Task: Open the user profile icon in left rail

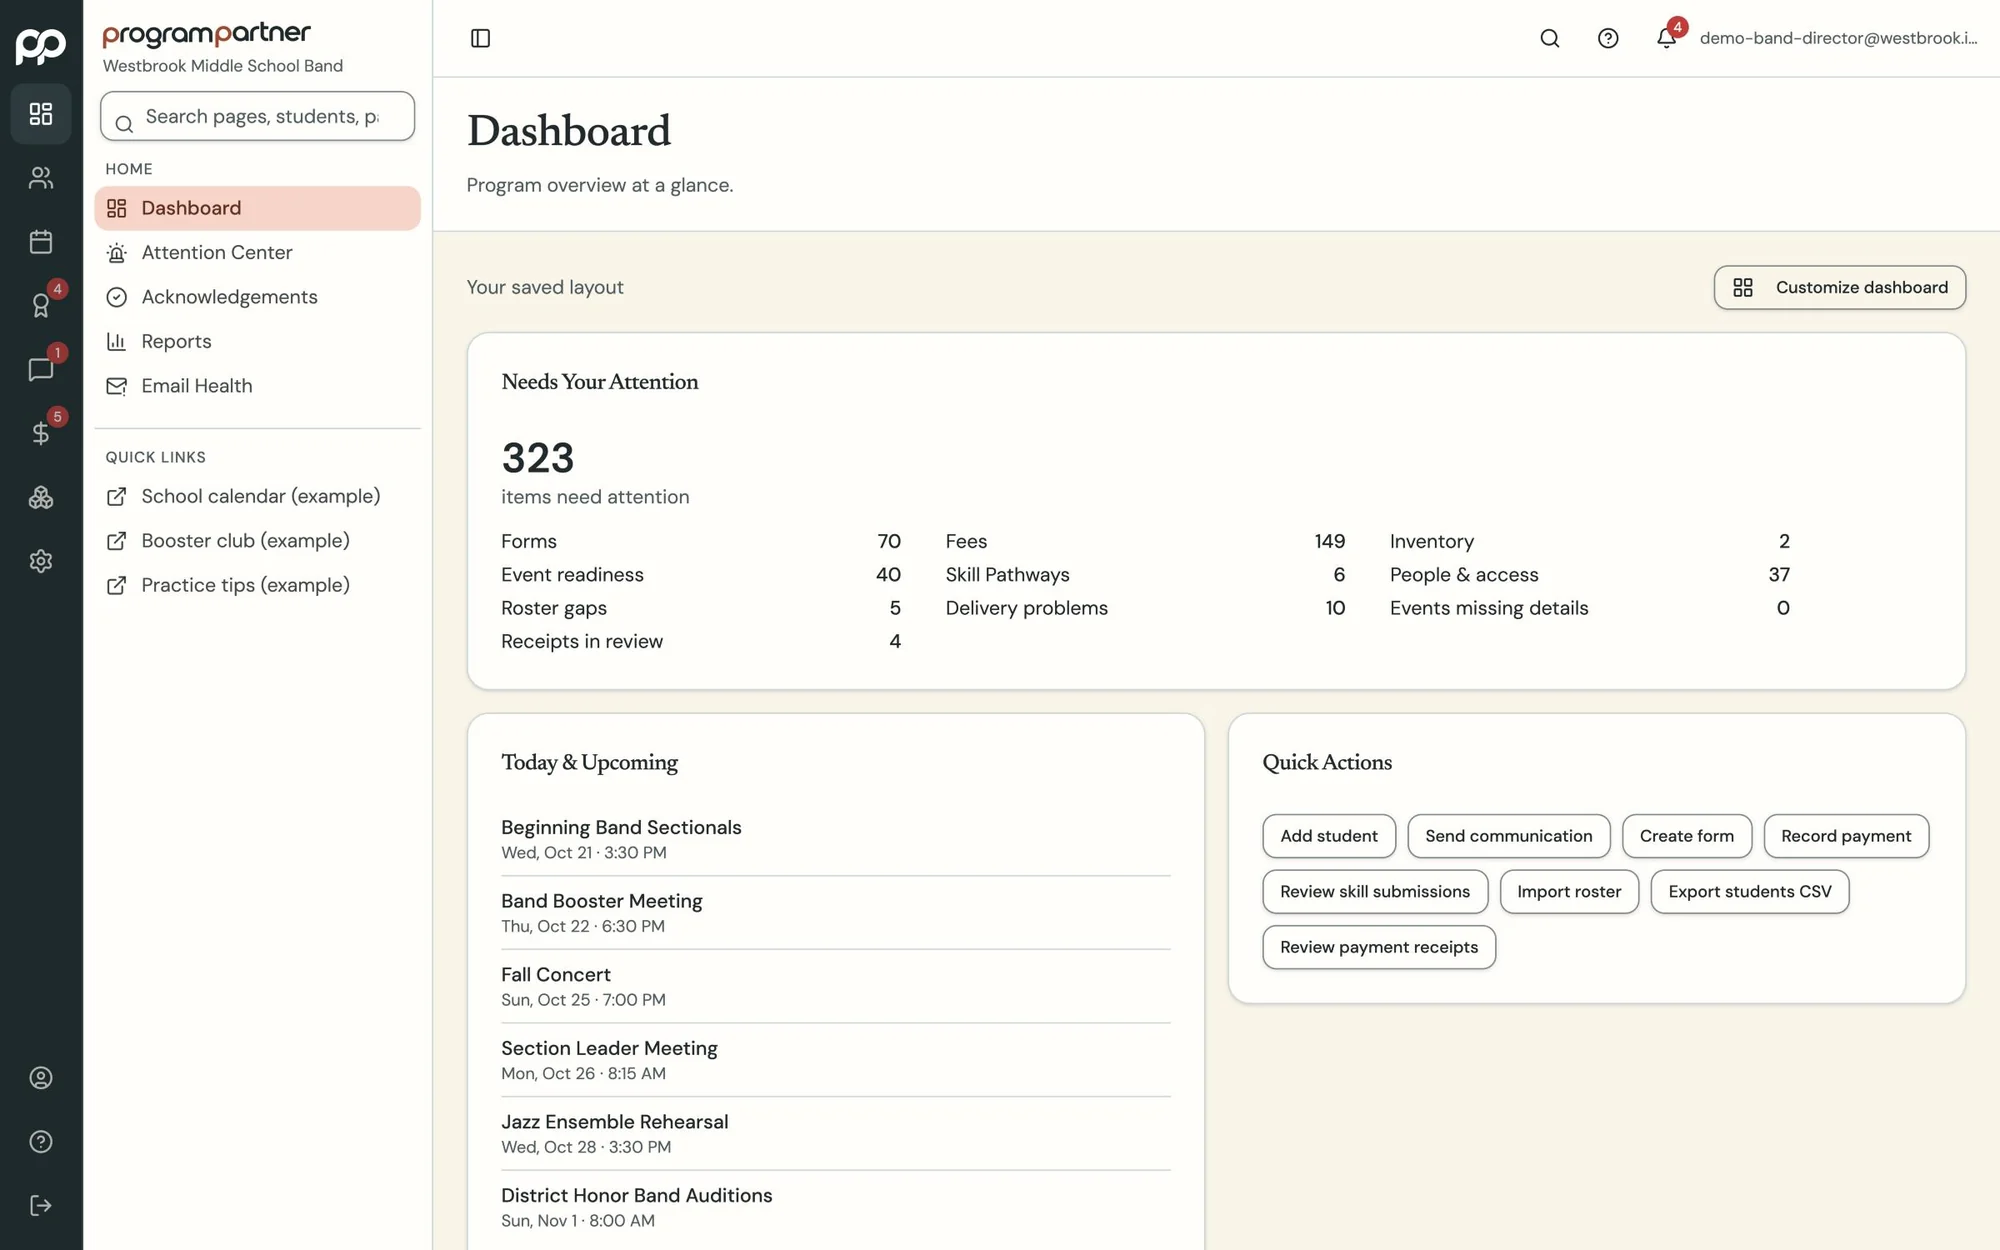Action: tap(41, 1078)
